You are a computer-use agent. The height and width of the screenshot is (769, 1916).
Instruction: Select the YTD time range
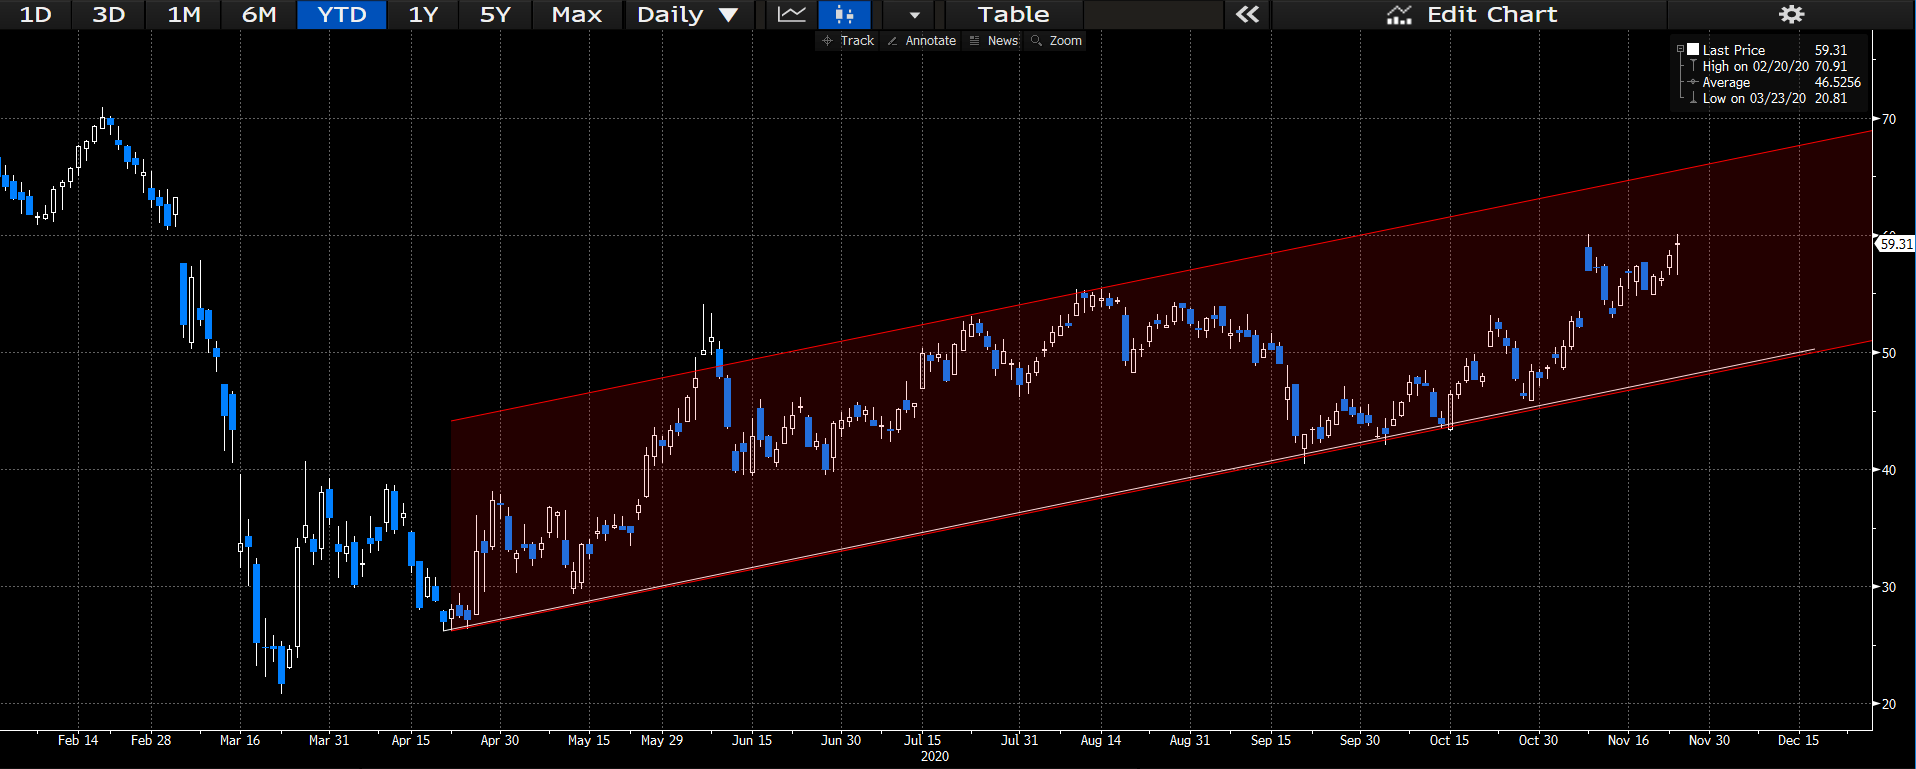click(x=342, y=14)
